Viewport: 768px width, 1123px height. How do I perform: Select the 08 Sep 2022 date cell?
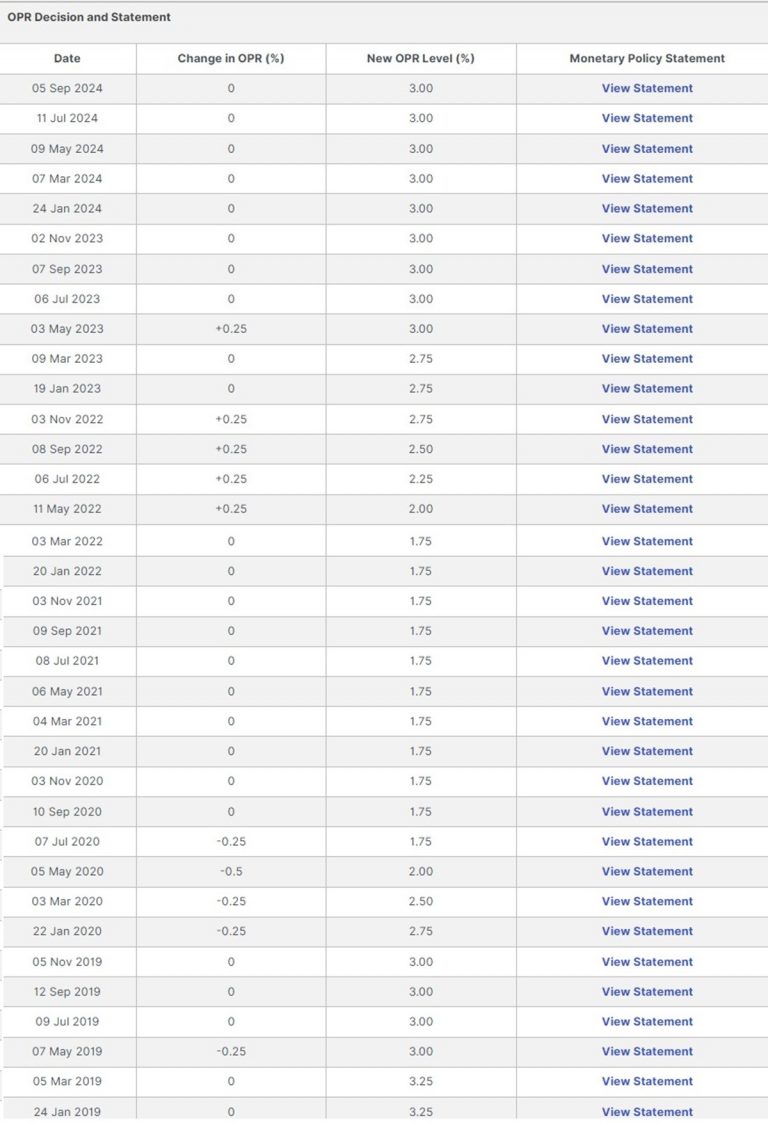point(67,449)
